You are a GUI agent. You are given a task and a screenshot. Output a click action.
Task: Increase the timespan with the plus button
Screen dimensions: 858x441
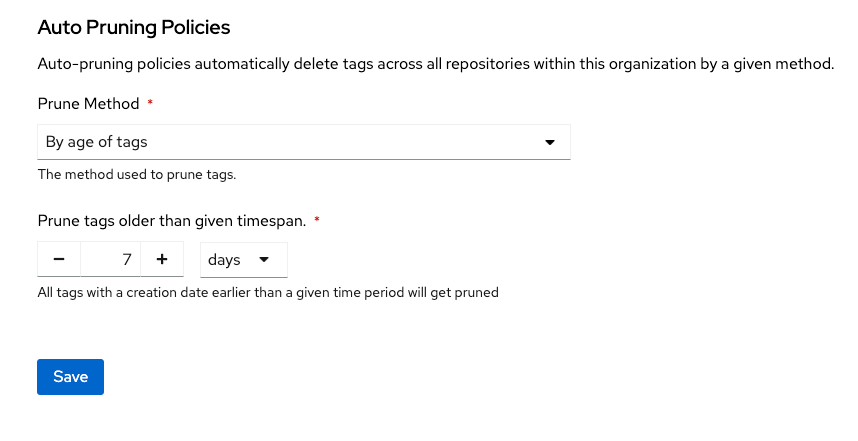[162, 260]
